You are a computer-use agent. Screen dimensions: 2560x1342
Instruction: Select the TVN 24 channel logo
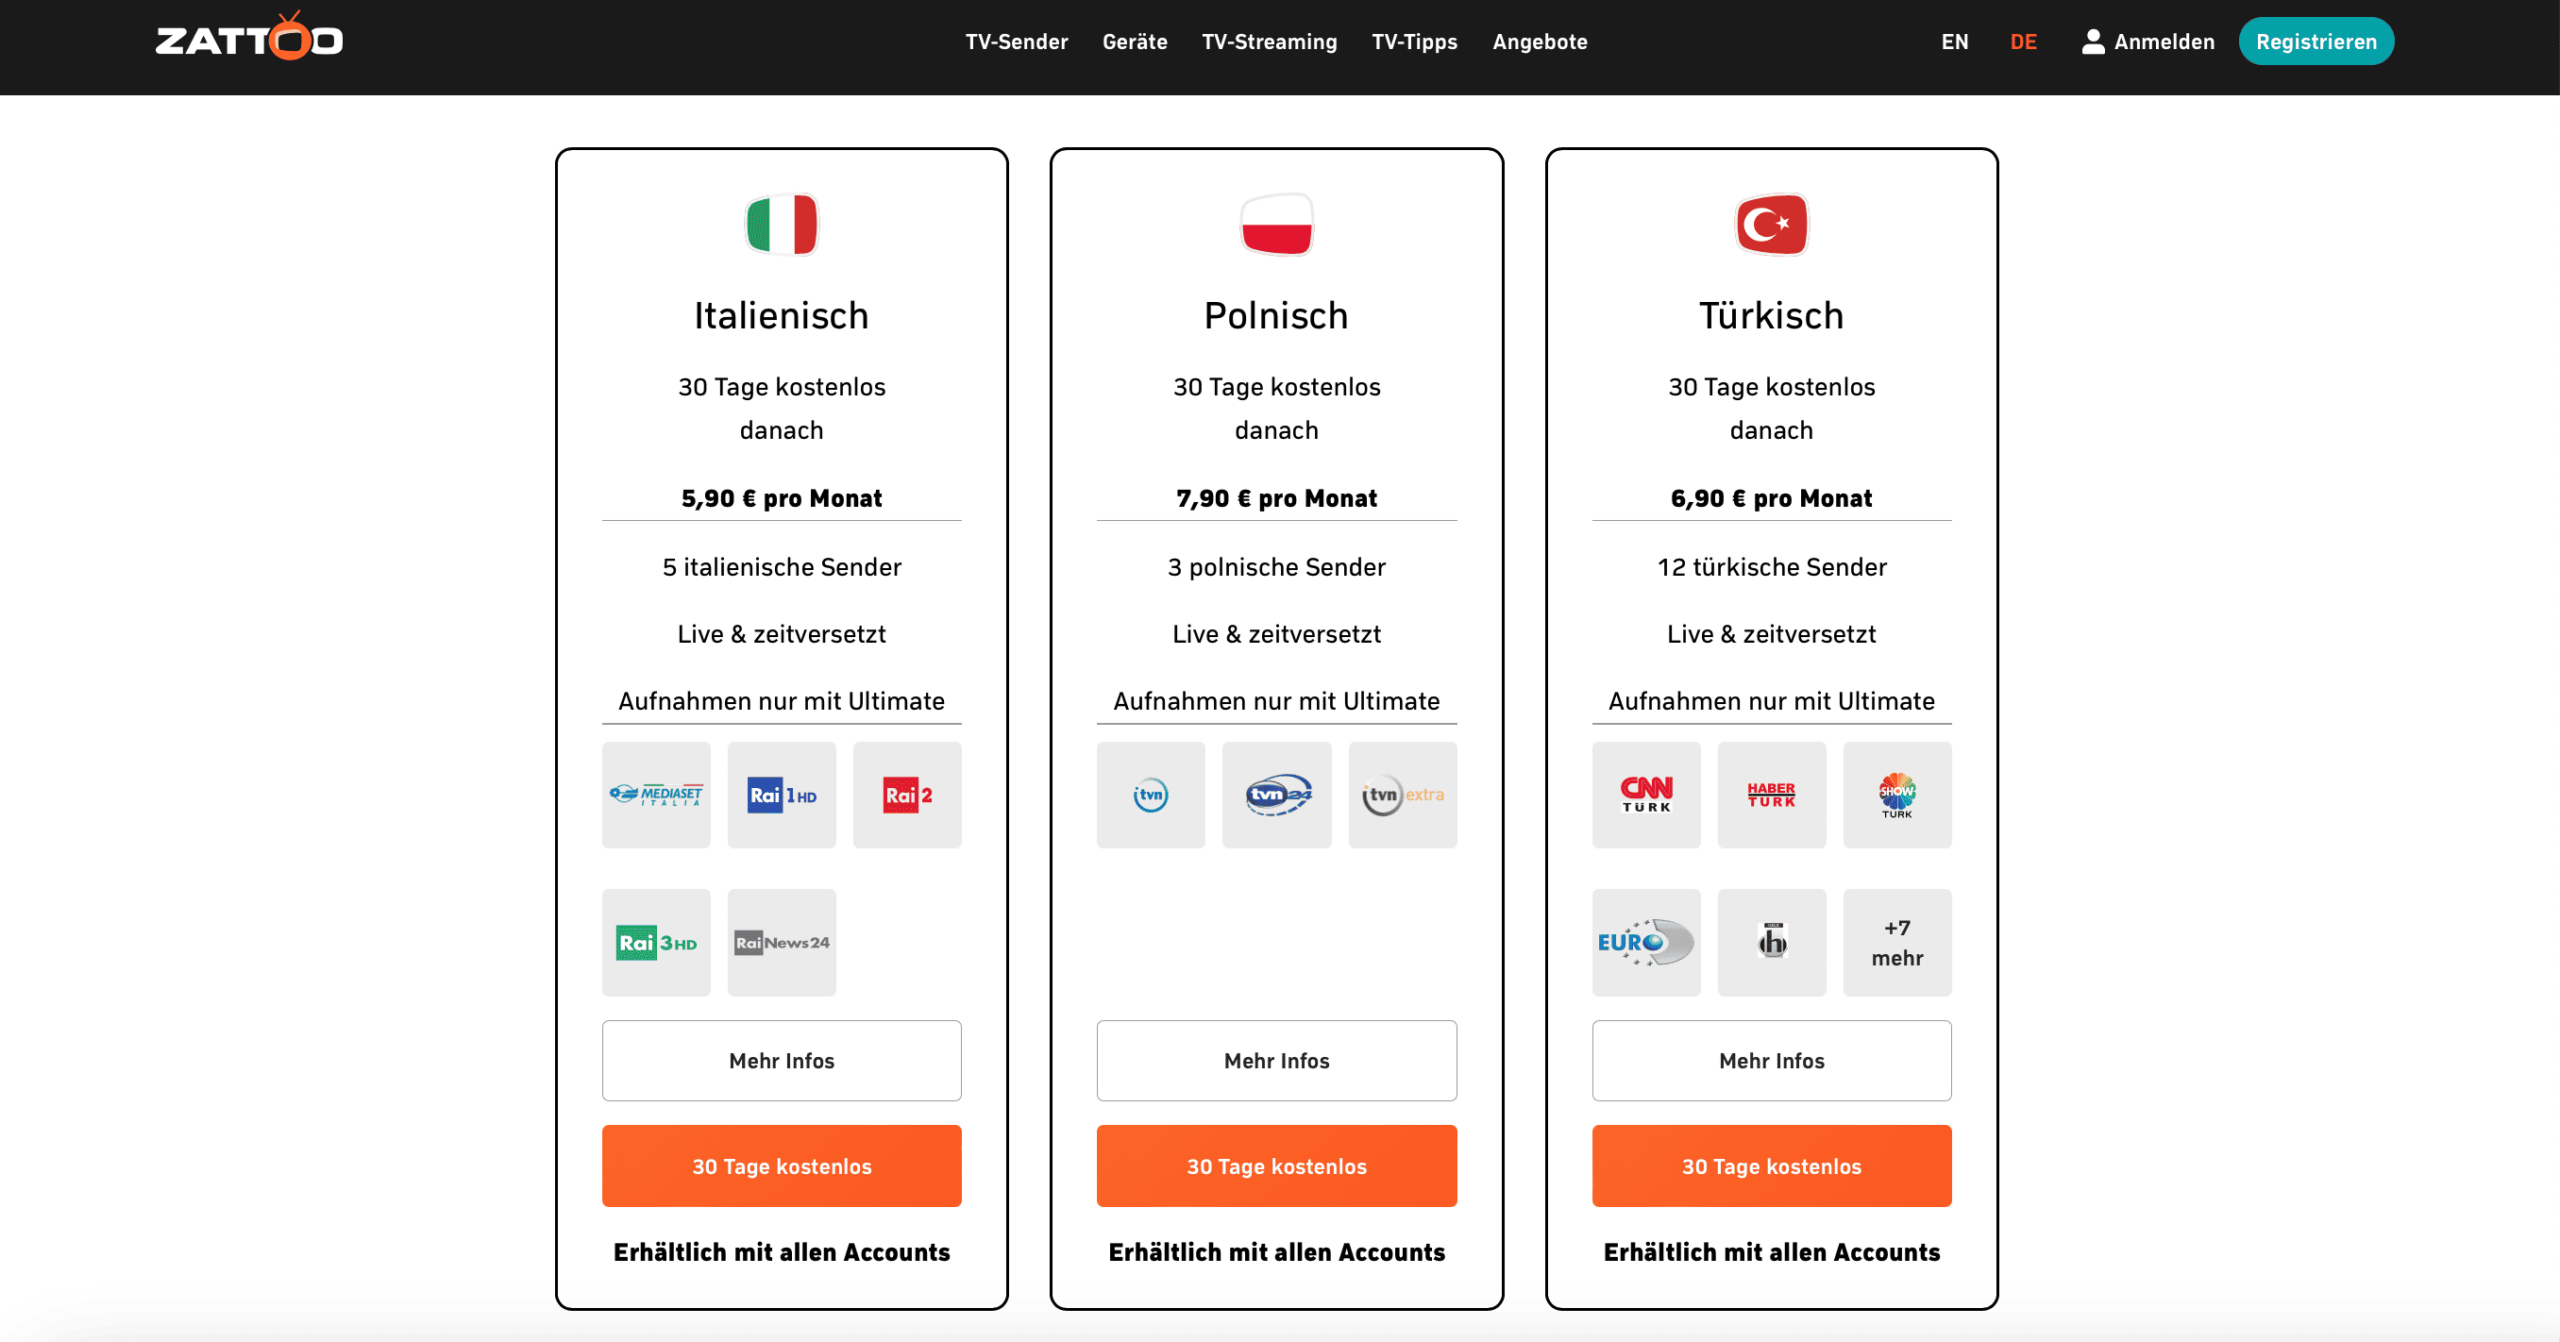pyautogui.click(x=1277, y=795)
